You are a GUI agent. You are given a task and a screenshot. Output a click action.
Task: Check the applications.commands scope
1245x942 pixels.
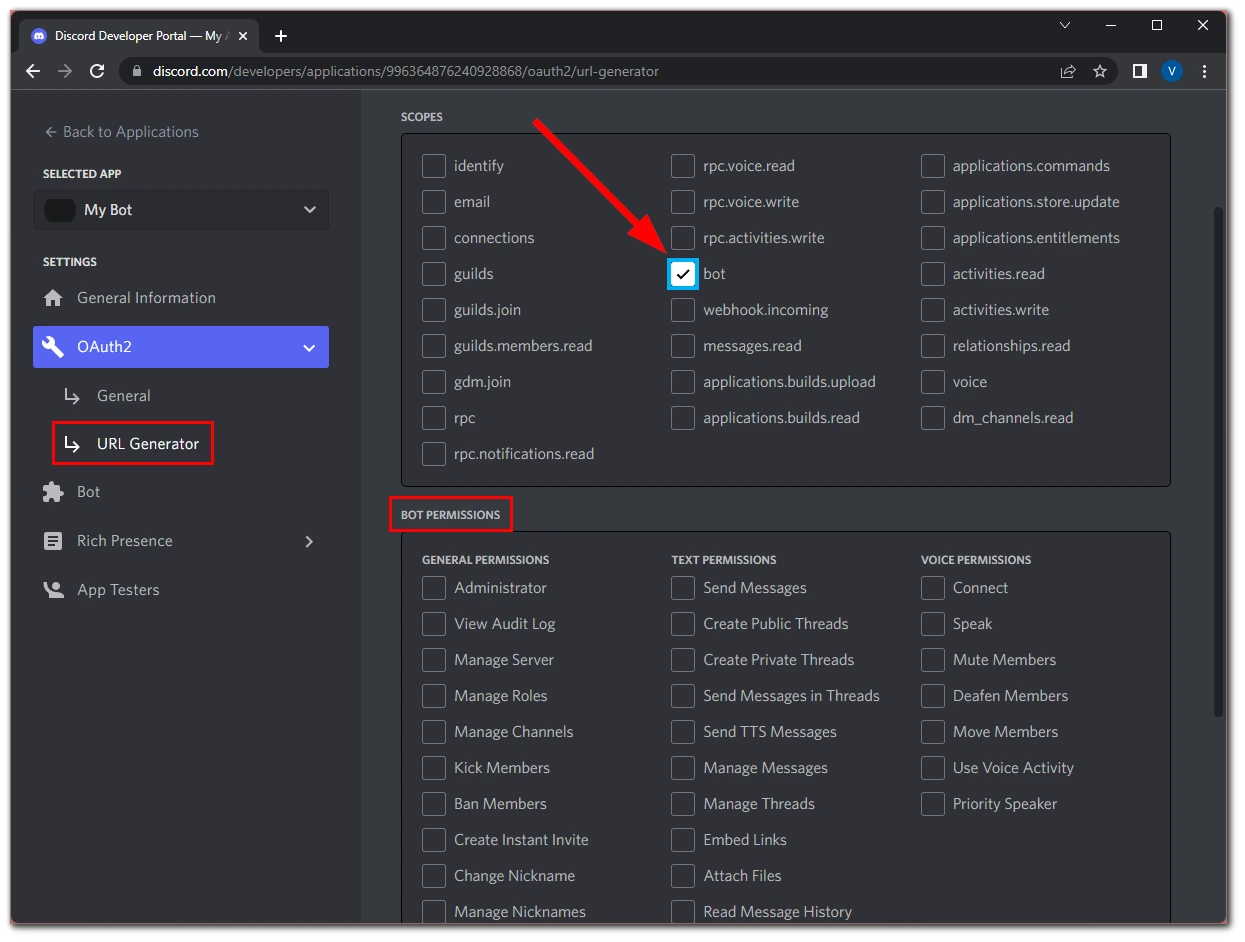coord(933,166)
